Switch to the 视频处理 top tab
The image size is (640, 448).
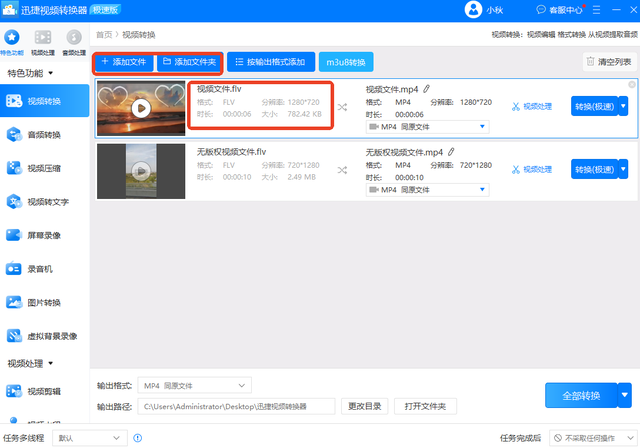point(43,42)
